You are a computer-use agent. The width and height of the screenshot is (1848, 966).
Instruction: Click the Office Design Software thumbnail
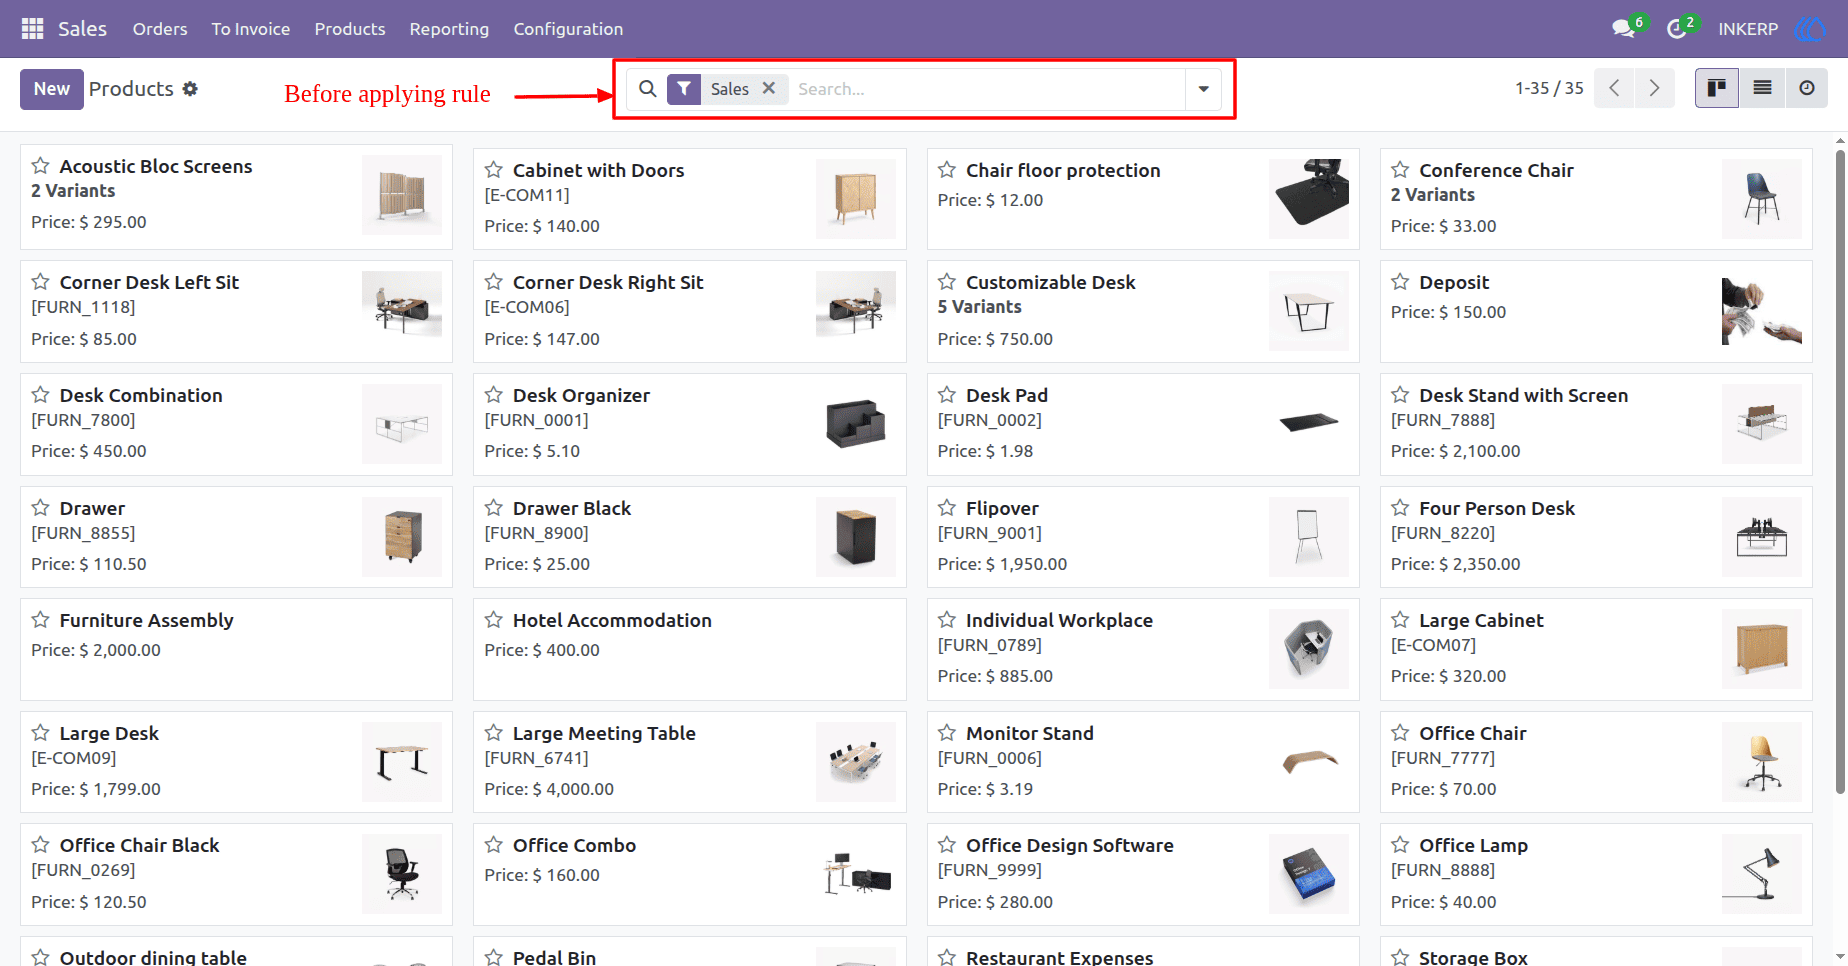(x=1309, y=874)
